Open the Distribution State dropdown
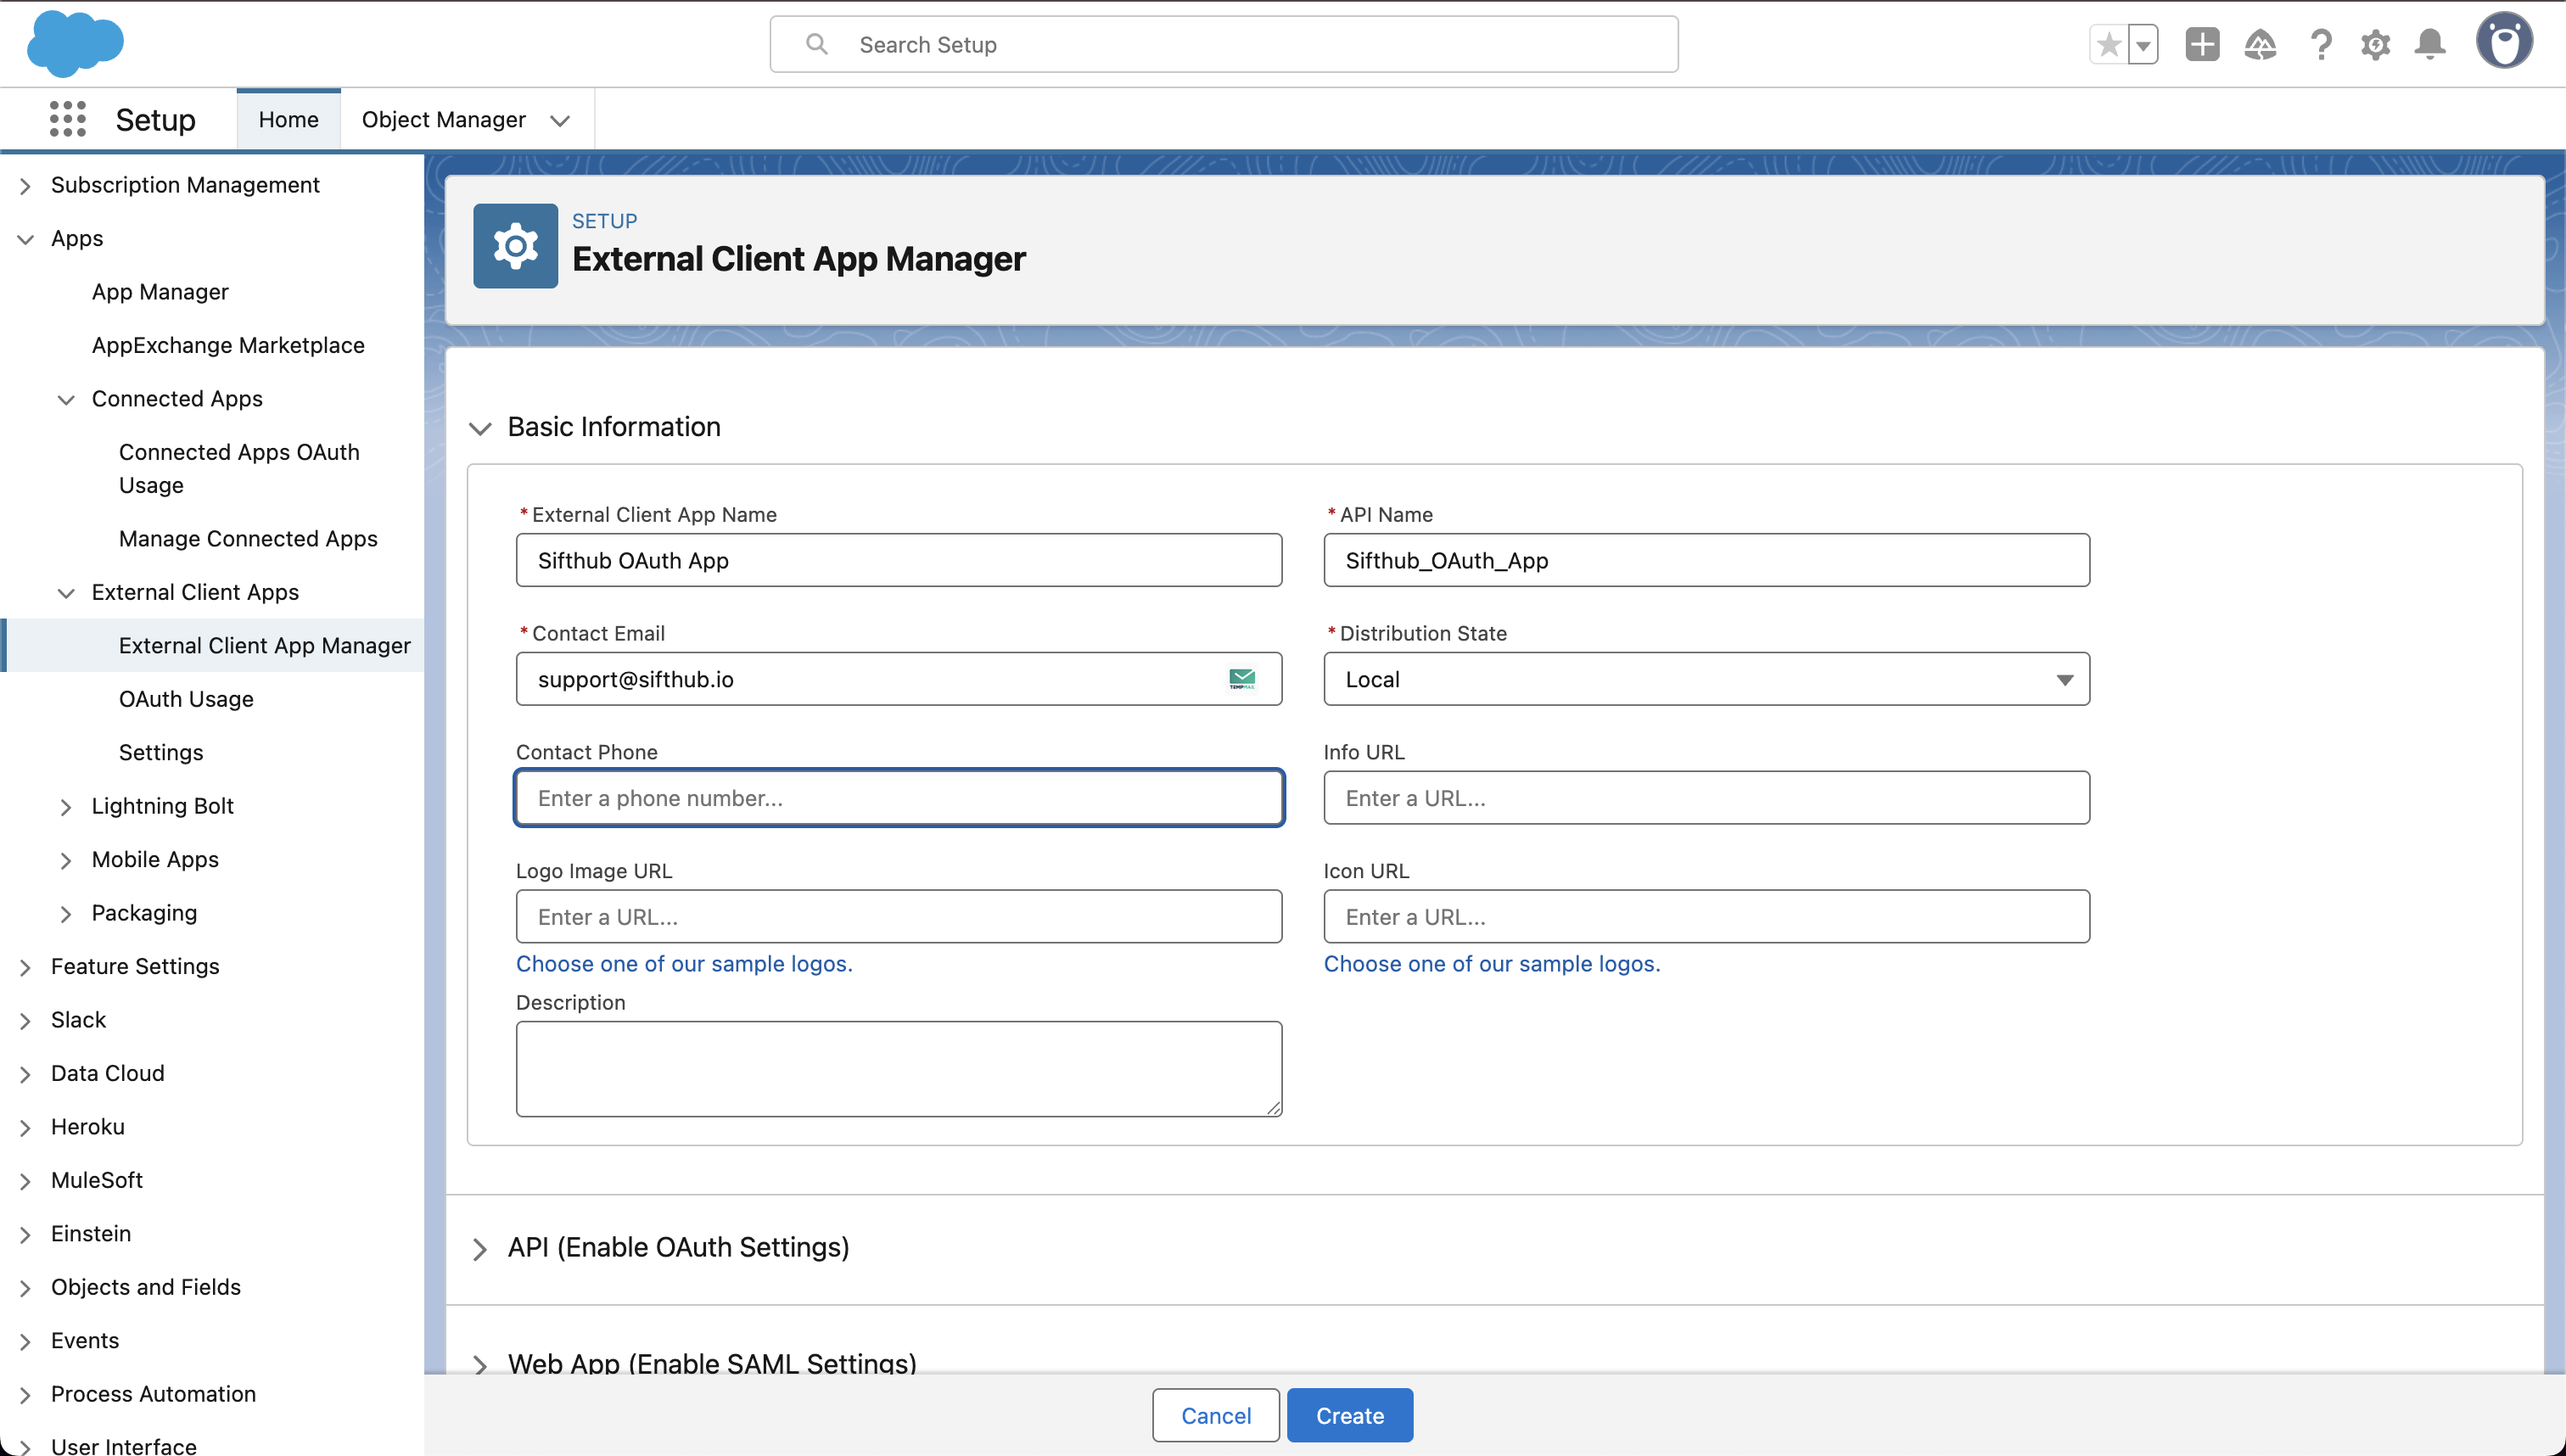Image resolution: width=2566 pixels, height=1456 pixels. pyautogui.click(x=1706, y=679)
